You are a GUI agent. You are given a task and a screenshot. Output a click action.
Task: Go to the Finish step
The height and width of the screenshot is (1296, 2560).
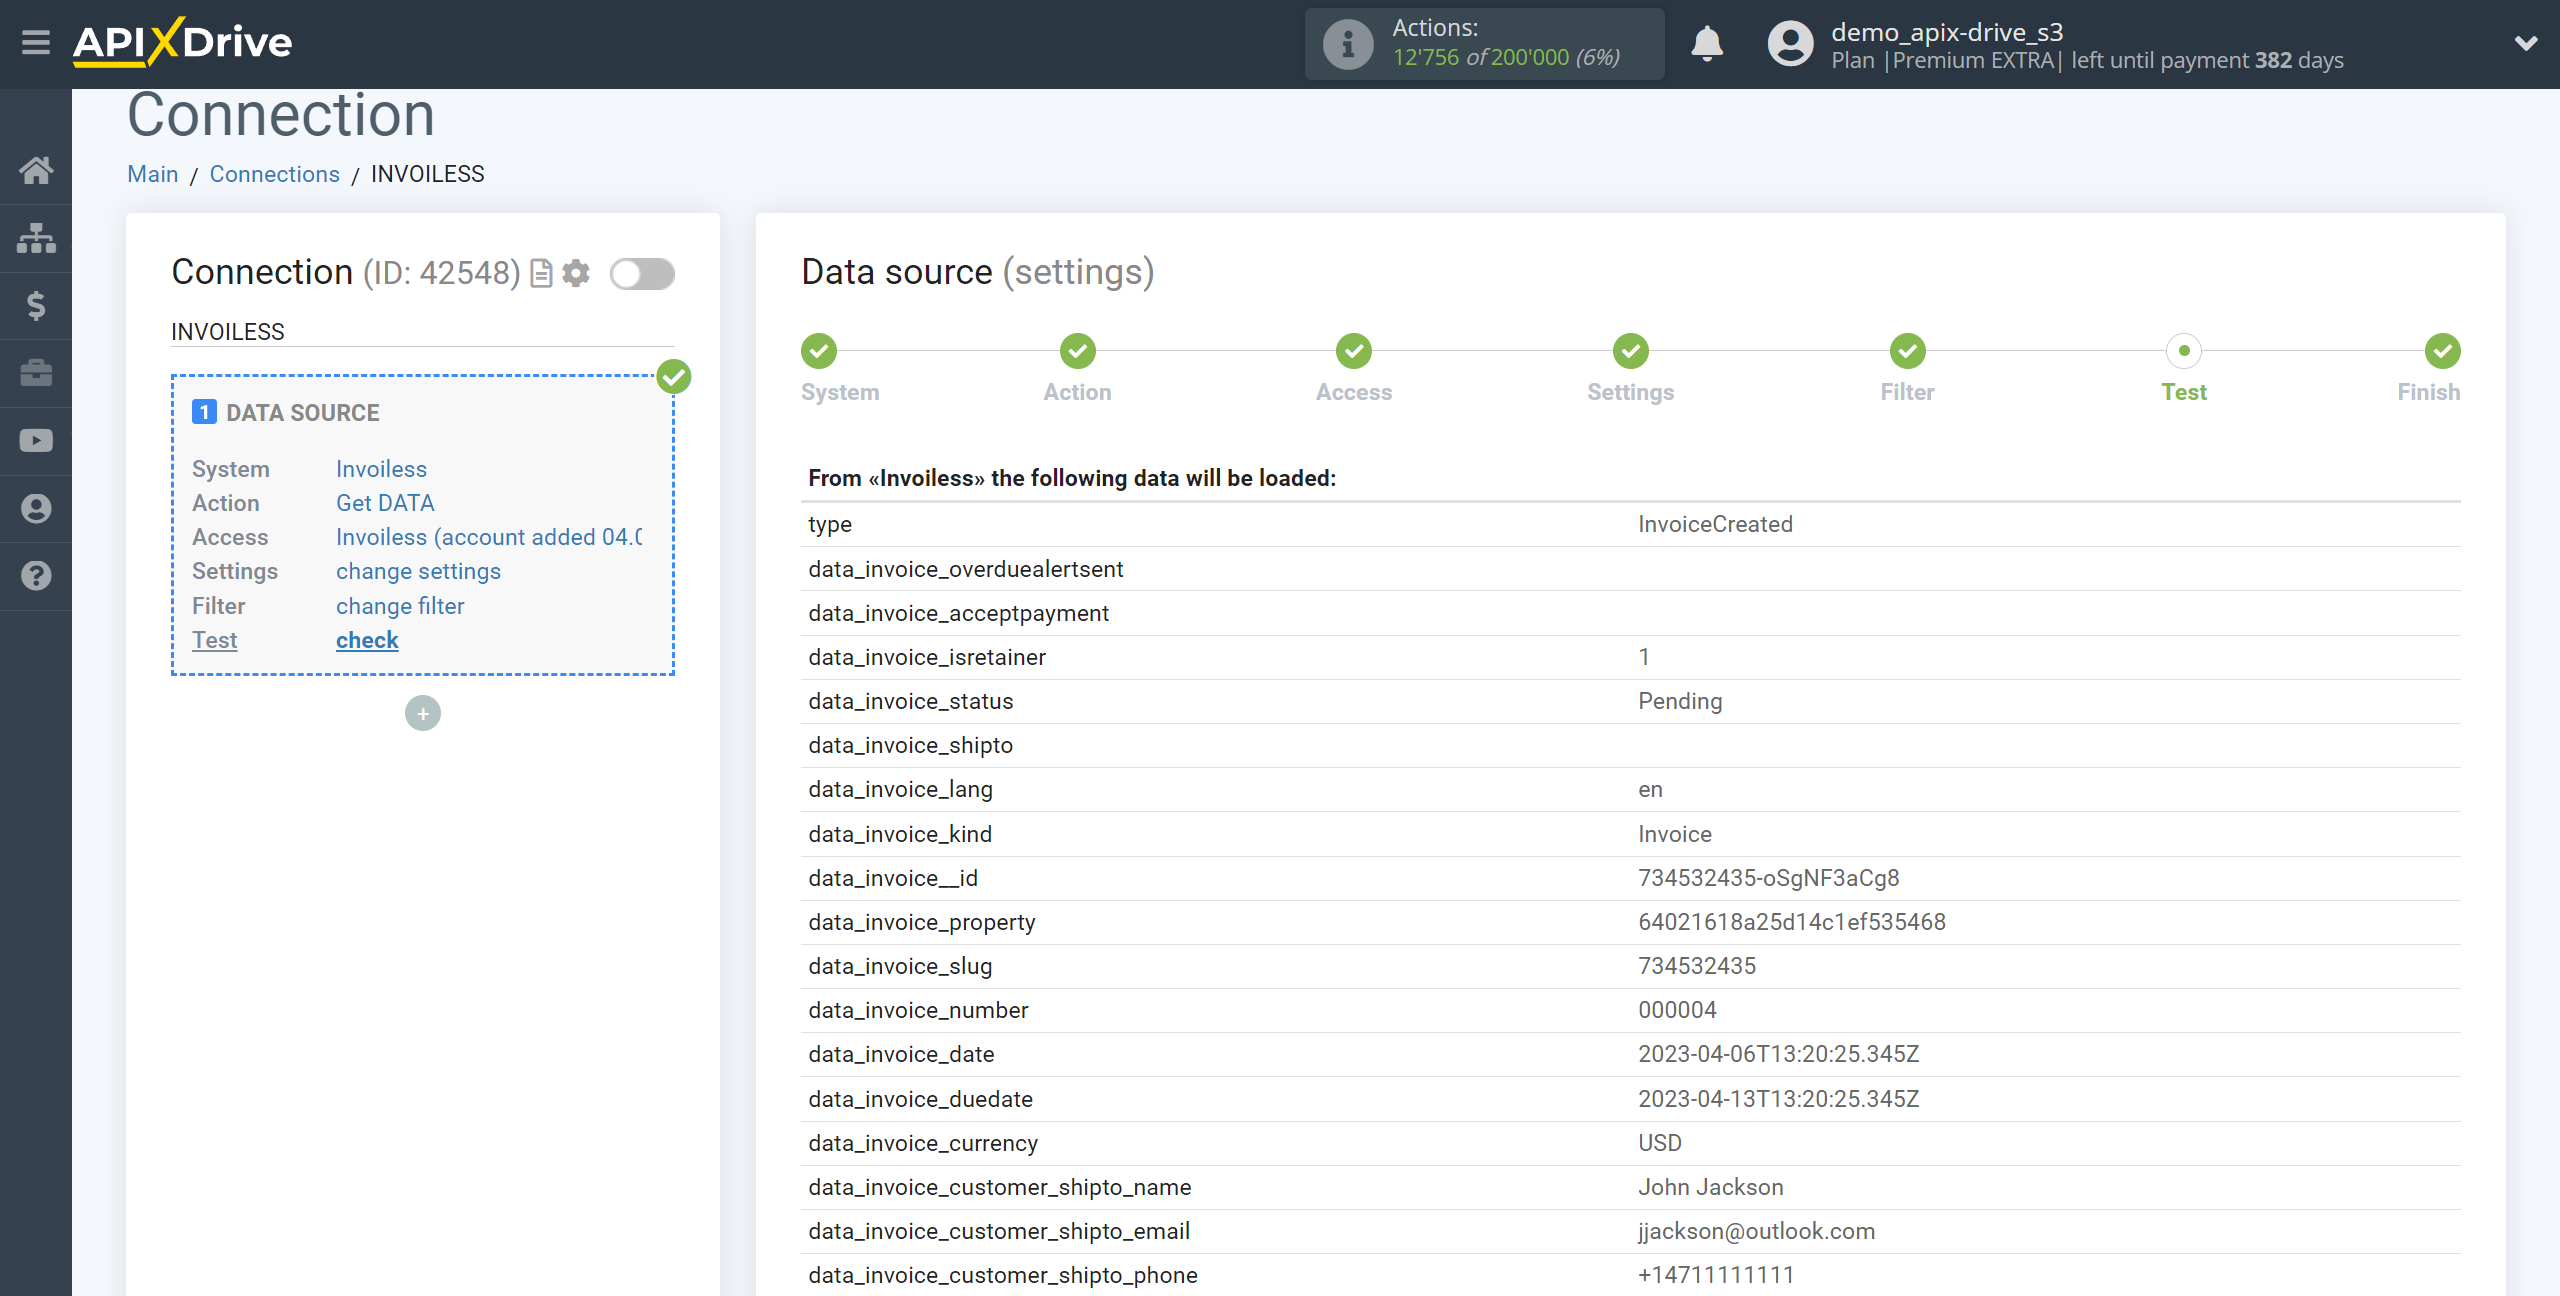pos(2442,351)
